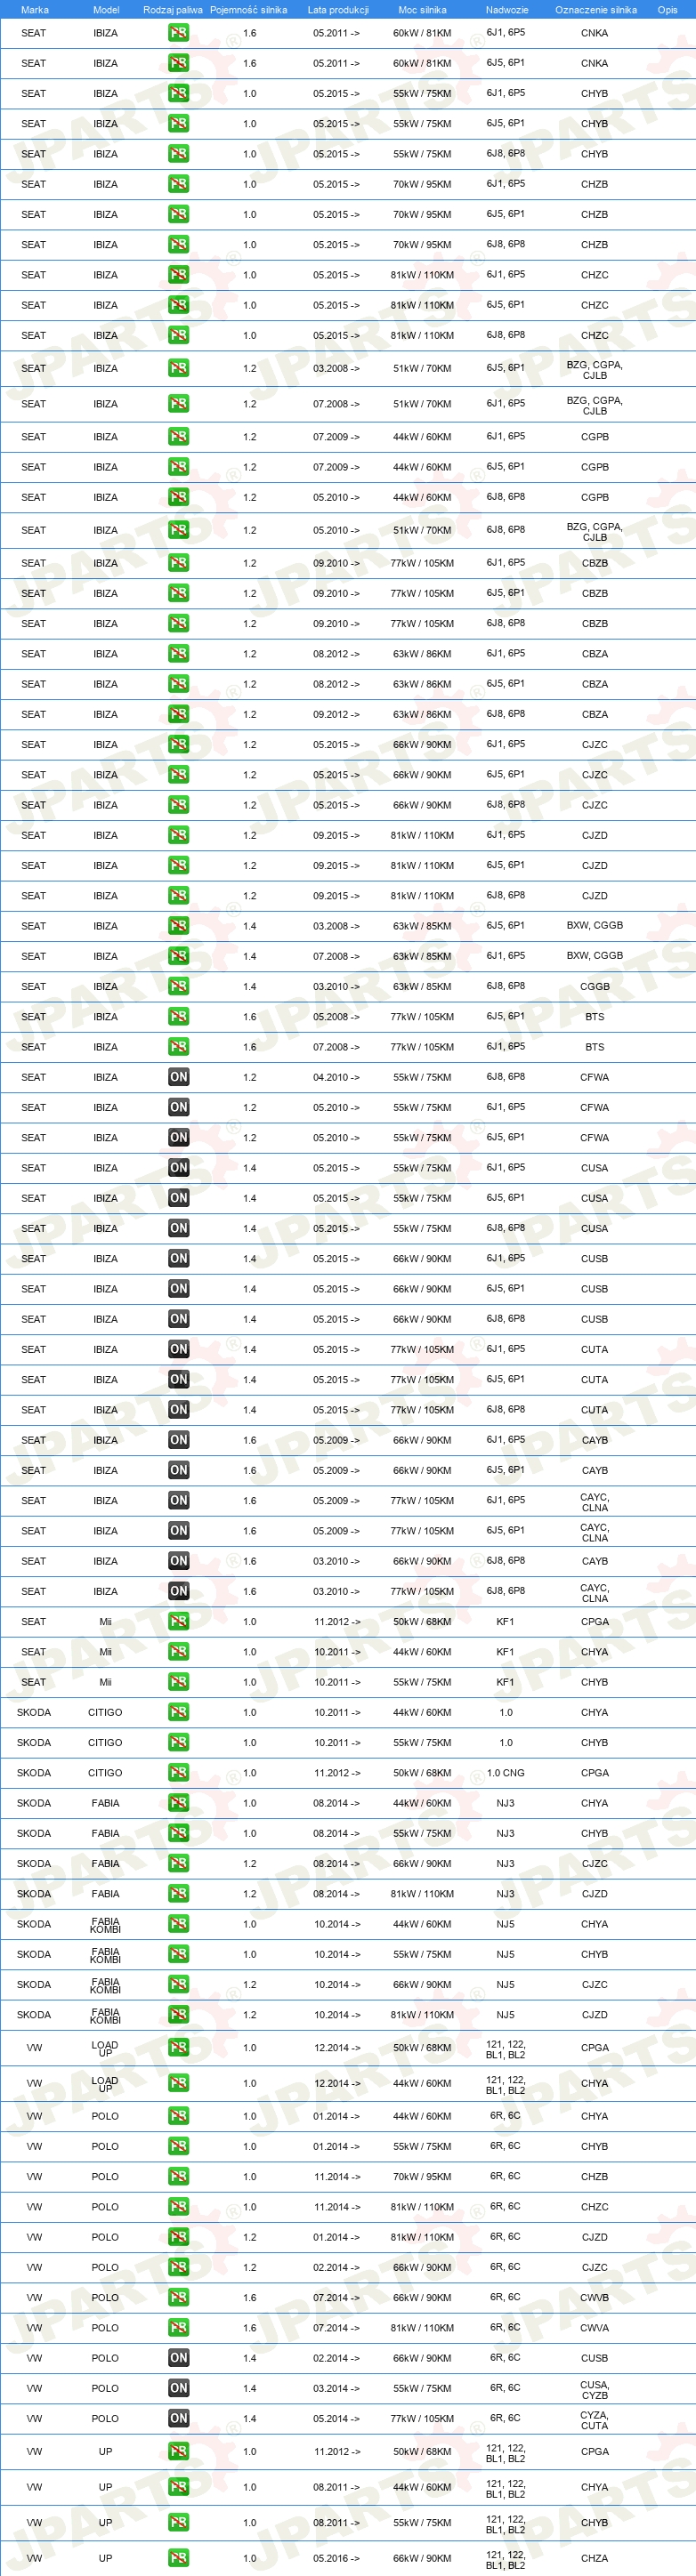Image resolution: width=696 pixels, height=2576 pixels.
Task: Click the PB fuel icon in SEAT Mii CPGA row
Action: [178, 1621]
